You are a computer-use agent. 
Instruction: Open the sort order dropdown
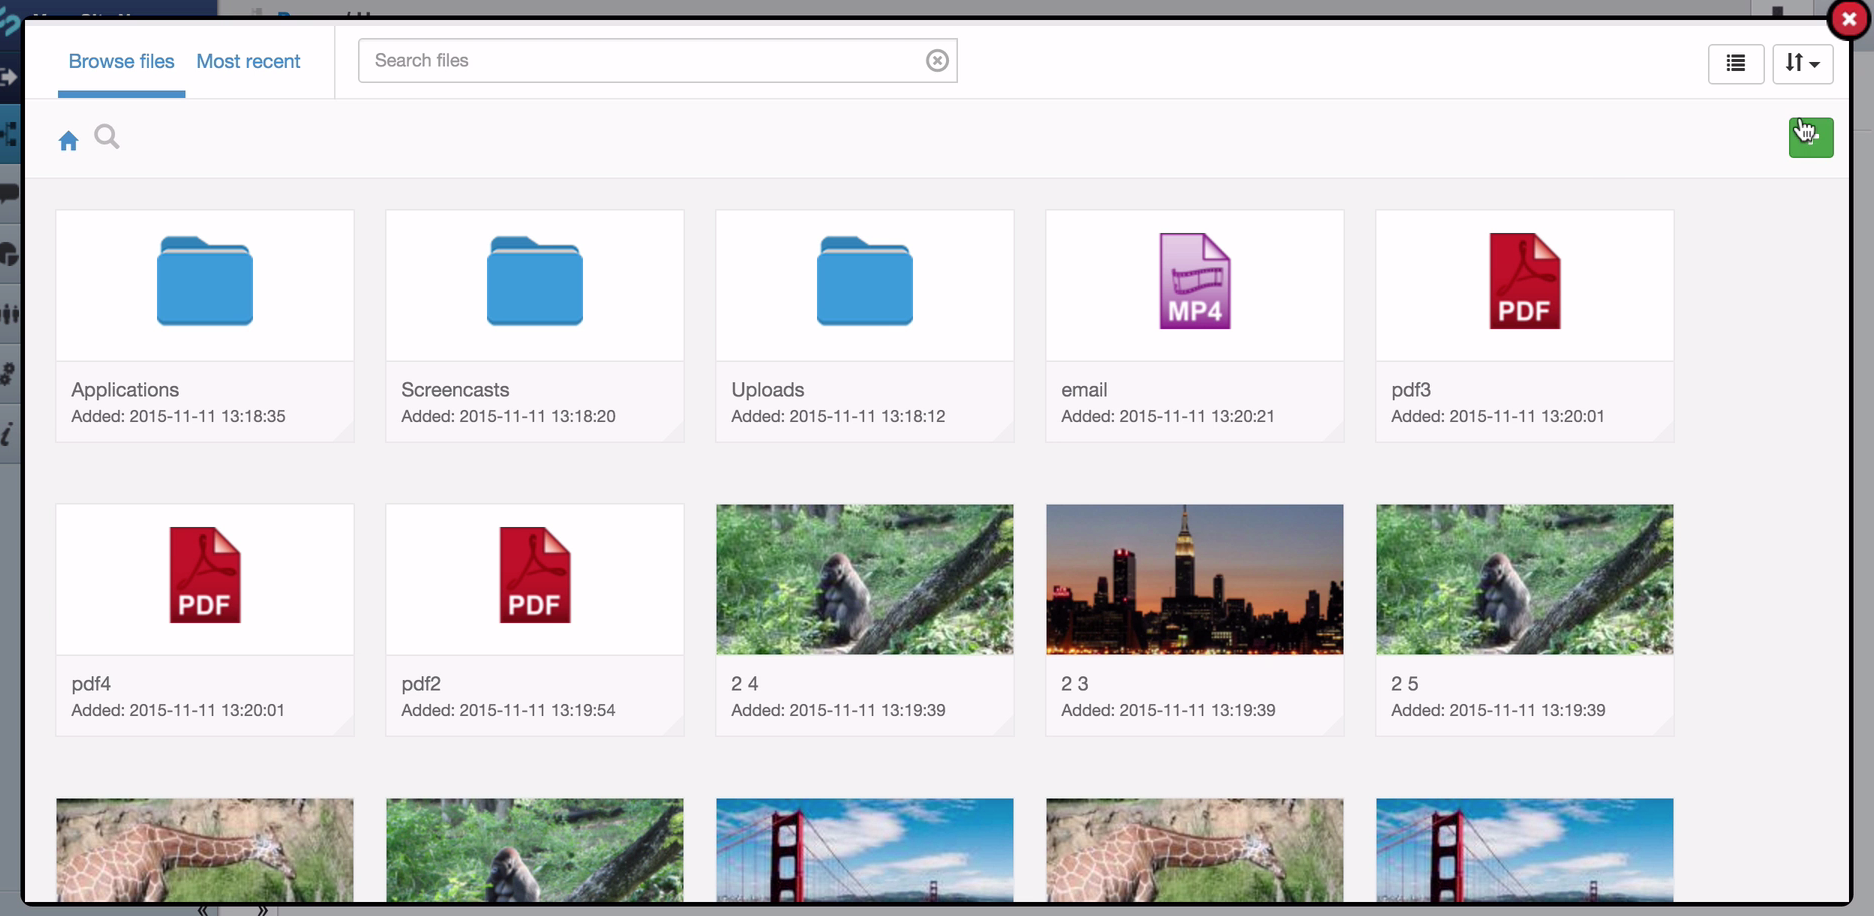(1802, 63)
